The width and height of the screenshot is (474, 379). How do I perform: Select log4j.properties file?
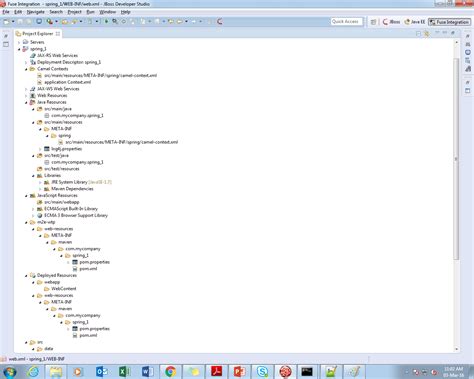(x=66, y=149)
